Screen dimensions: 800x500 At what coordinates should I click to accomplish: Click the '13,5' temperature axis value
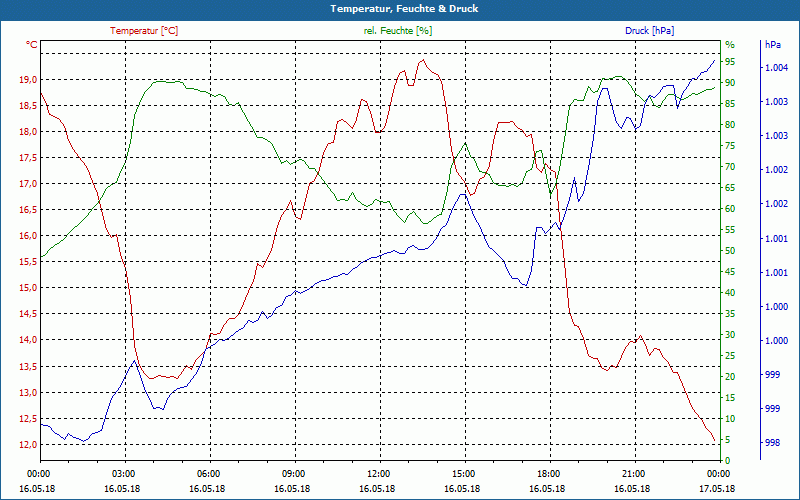29,366
